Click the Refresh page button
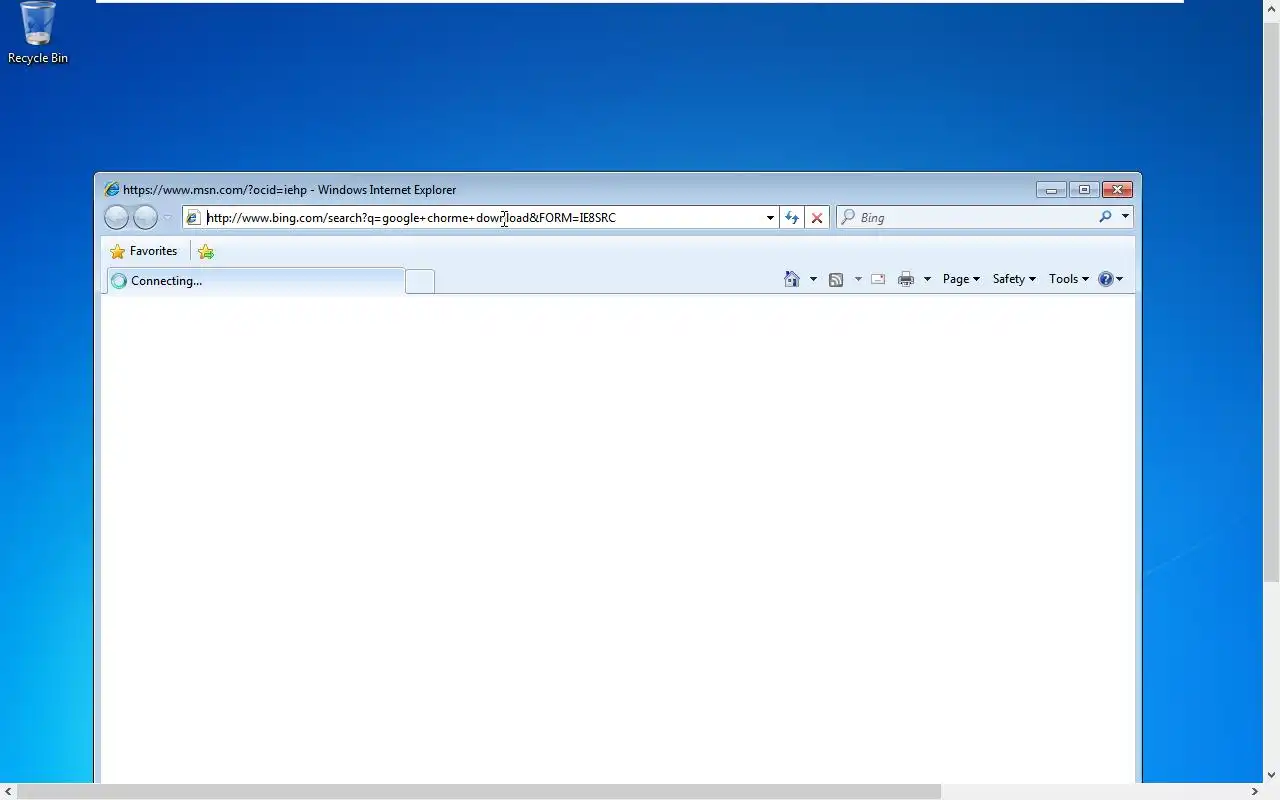This screenshot has height=800, width=1280. pos(792,217)
